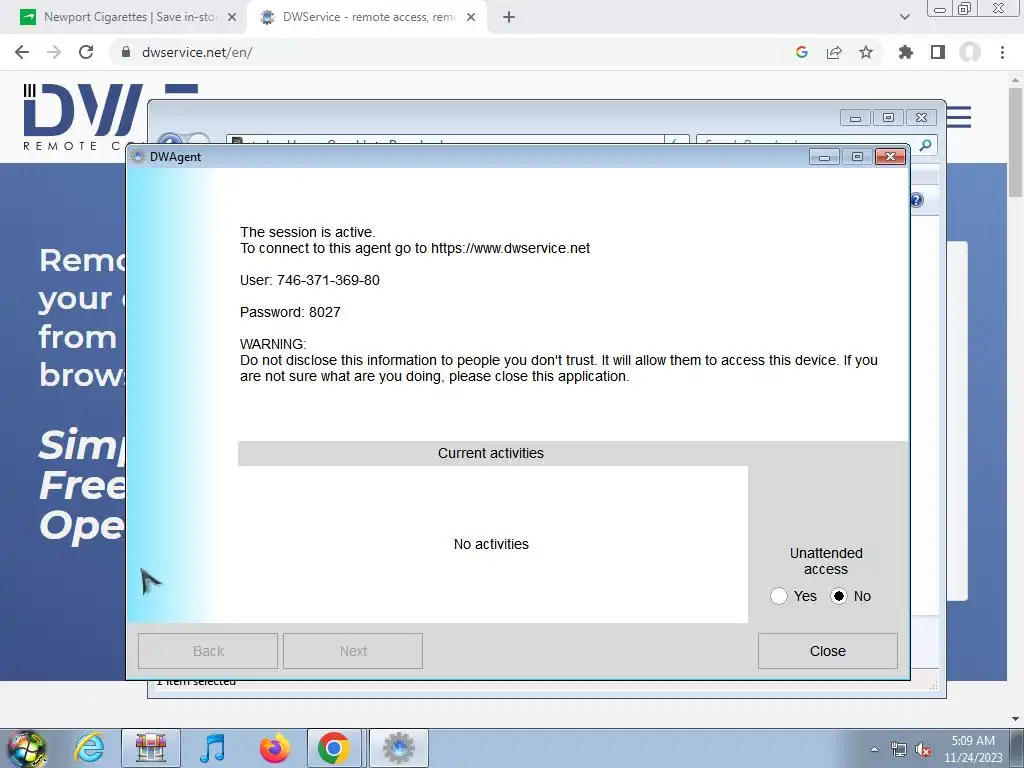The height and width of the screenshot is (768, 1024).
Task: Toggle the Chrome side panel
Action: [x=938, y=52]
